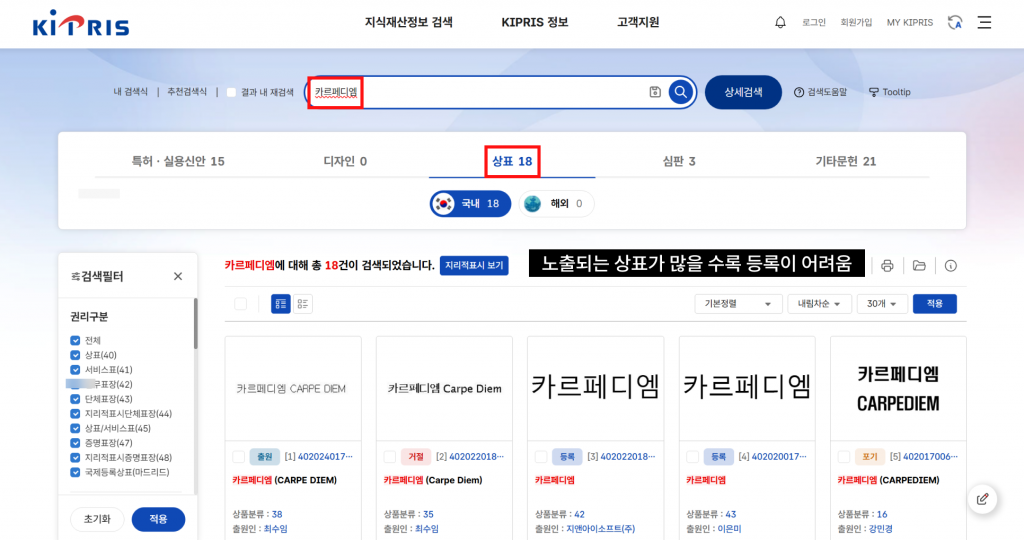Viewport: 1024px width, 540px height.
Task: Open thumbnail 카르페디엠 CARPEDIEM result [5]
Action: point(898,389)
